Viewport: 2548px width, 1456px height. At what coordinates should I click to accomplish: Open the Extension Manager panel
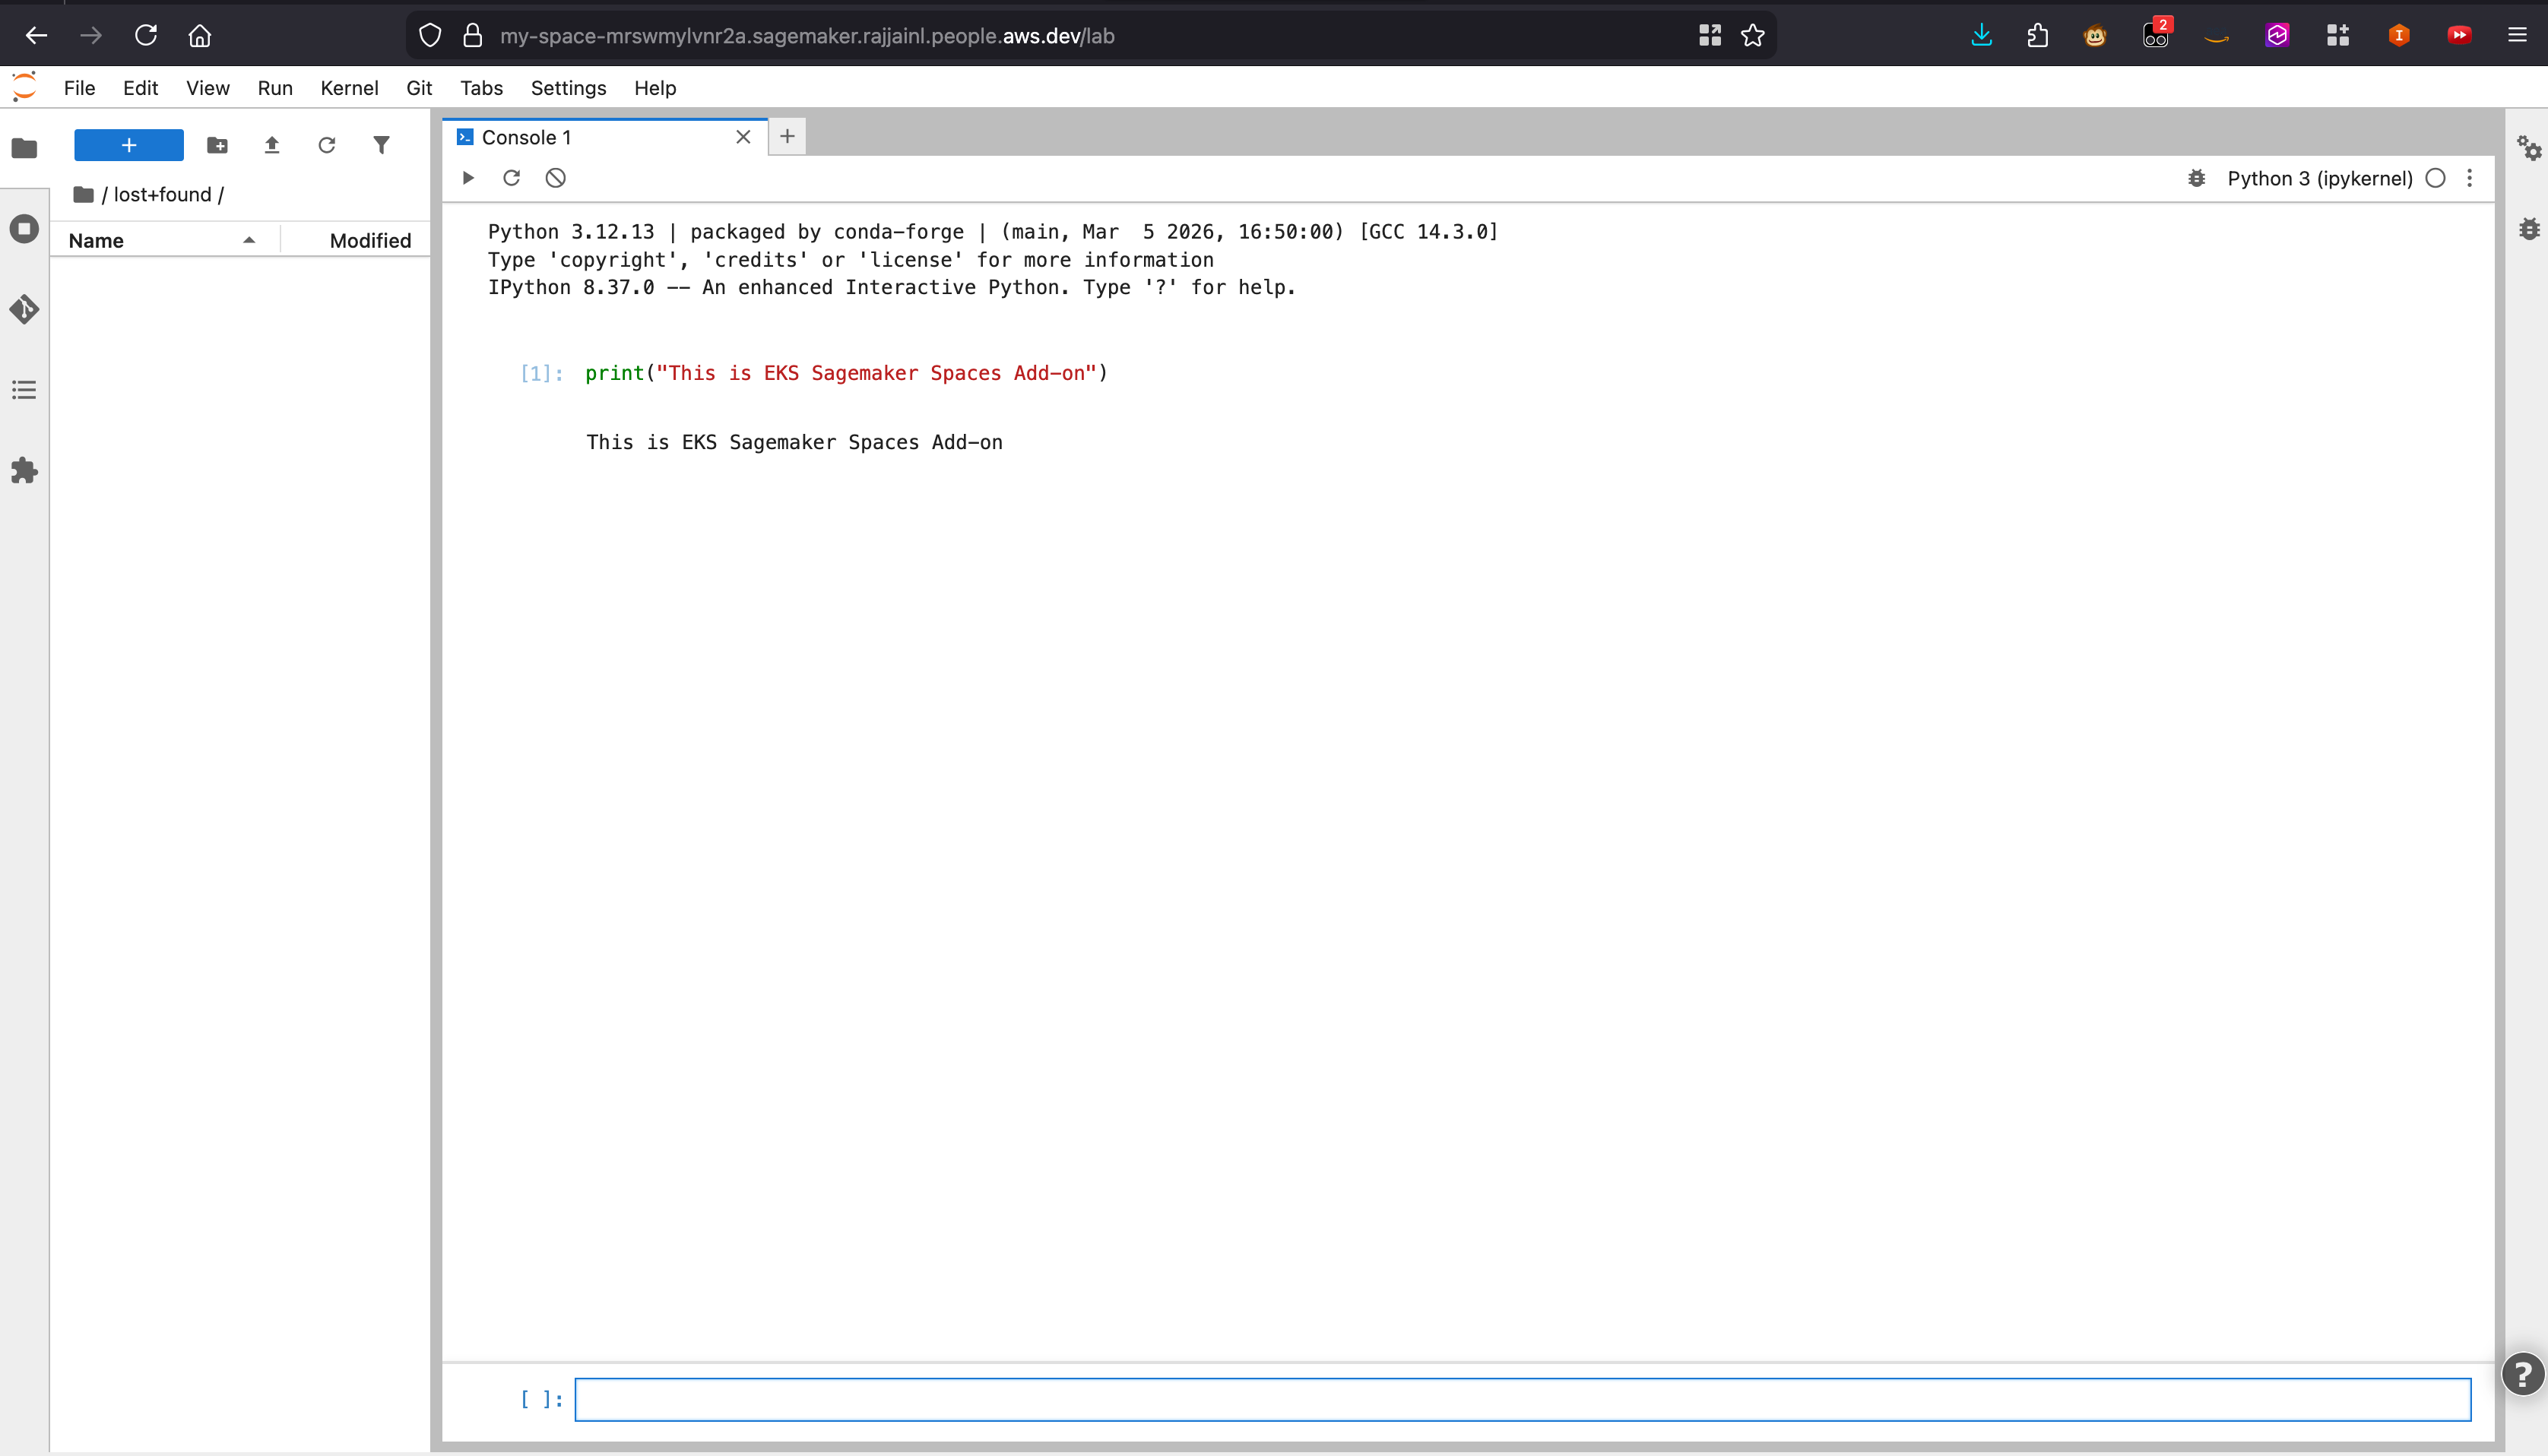pyautogui.click(x=24, y=471)
